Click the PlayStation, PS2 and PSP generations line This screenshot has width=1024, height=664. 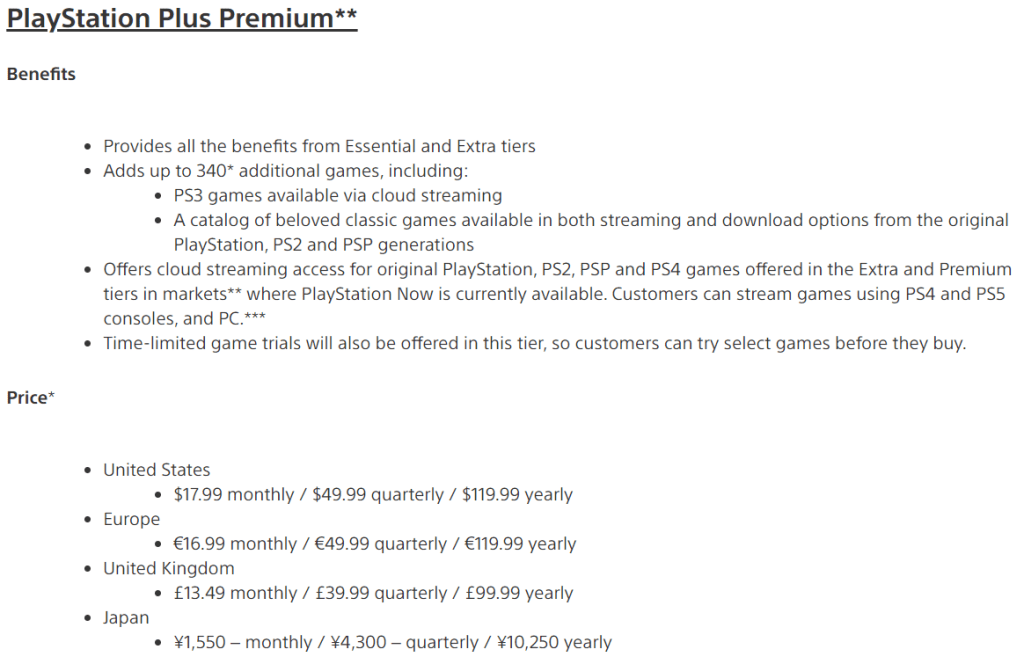[323, 244]
